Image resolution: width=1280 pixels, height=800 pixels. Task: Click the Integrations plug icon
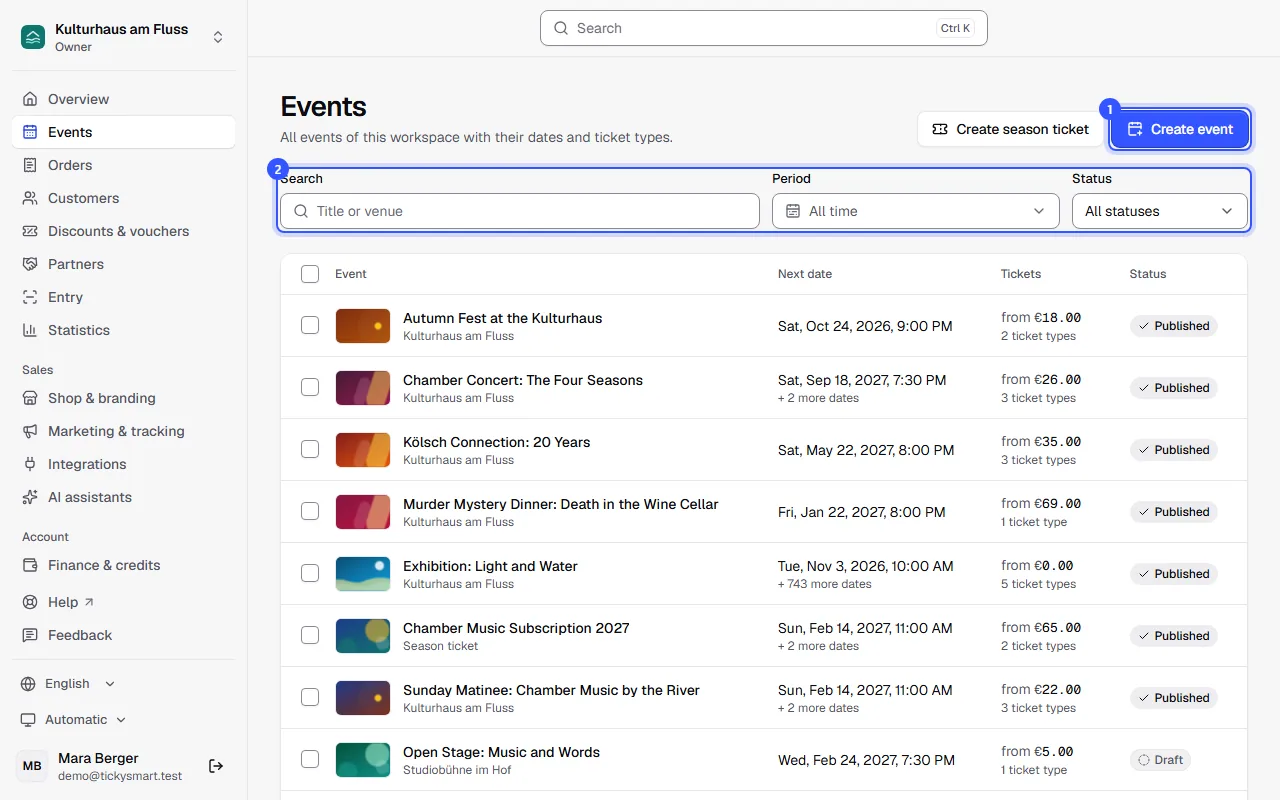coord(30,464)
